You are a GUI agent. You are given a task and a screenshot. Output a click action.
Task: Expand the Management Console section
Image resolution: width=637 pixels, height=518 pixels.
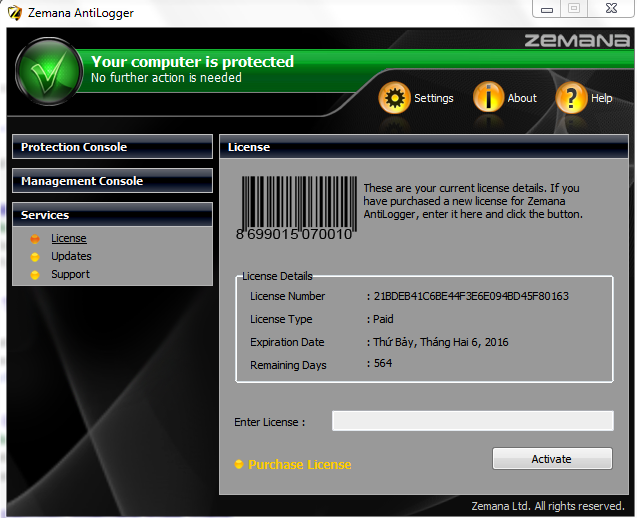[x=113, y=181]
